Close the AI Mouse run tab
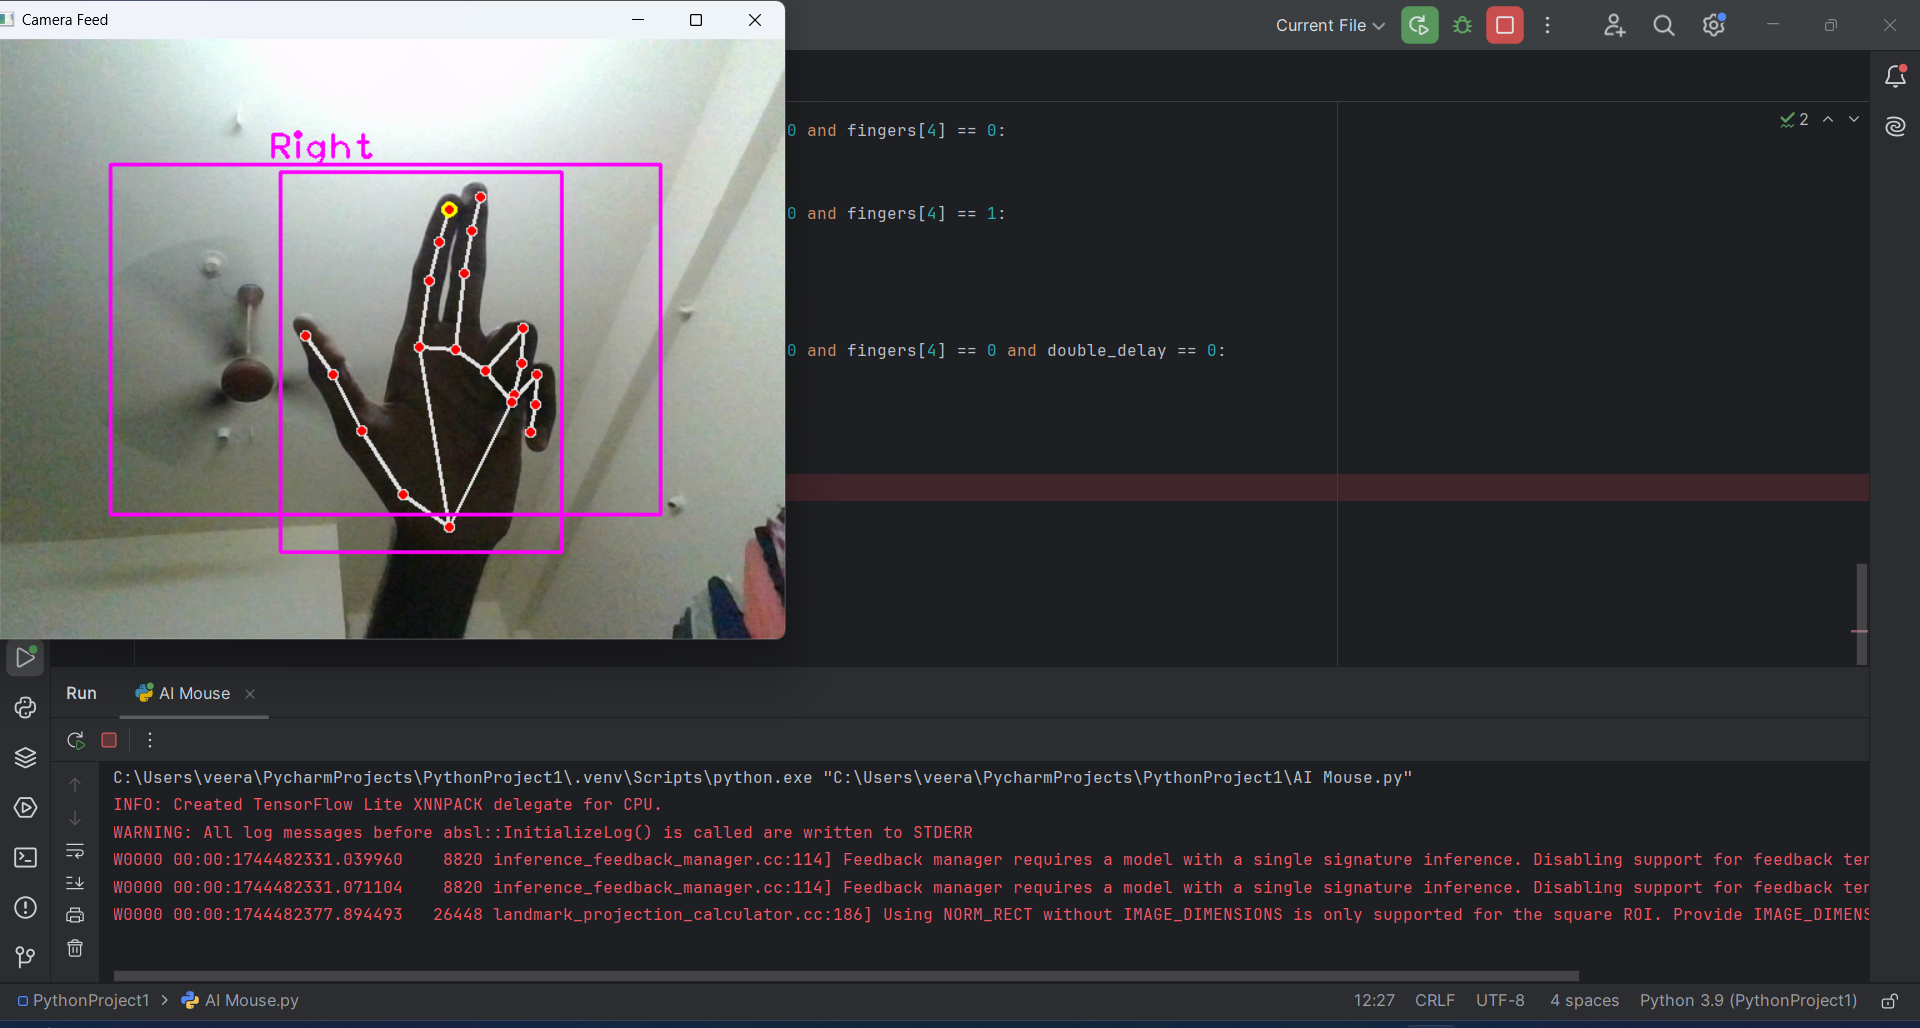1920x1028 pixels. [250, 694]
